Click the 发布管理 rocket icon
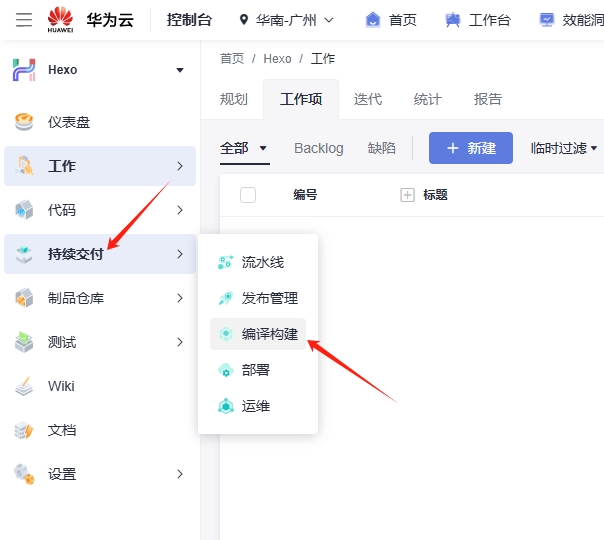 (x=226, y=298)
